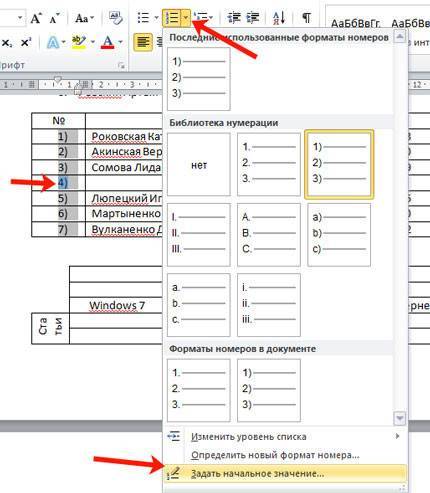Click the Sort A-Z icon
Screen dimensions: 430x493
tap(279, 18)
